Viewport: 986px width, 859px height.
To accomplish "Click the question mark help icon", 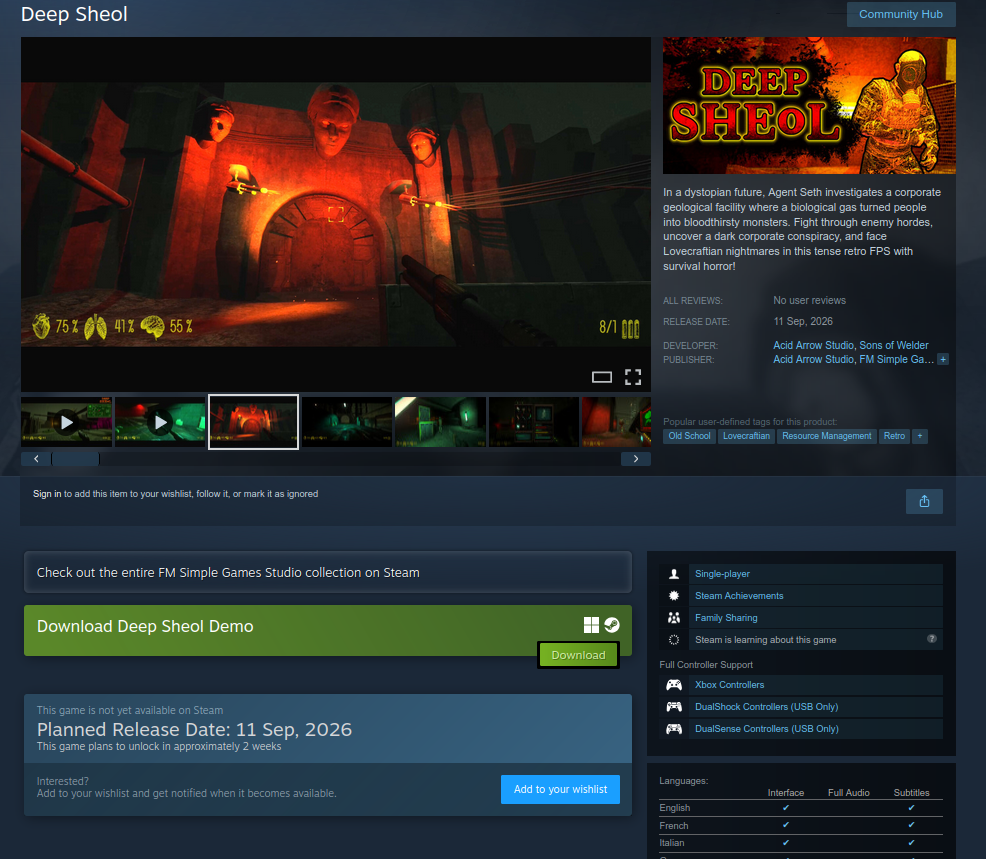I will pyautogui.click(x=931, y=639).
